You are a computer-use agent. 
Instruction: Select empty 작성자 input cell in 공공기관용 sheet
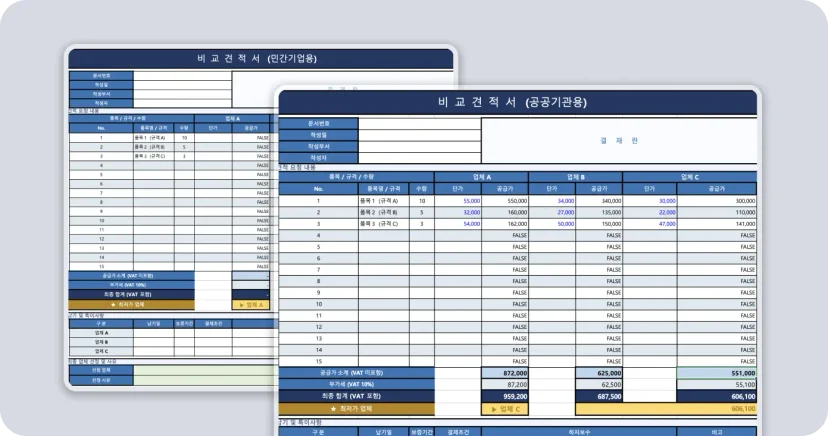coord(420,158)
